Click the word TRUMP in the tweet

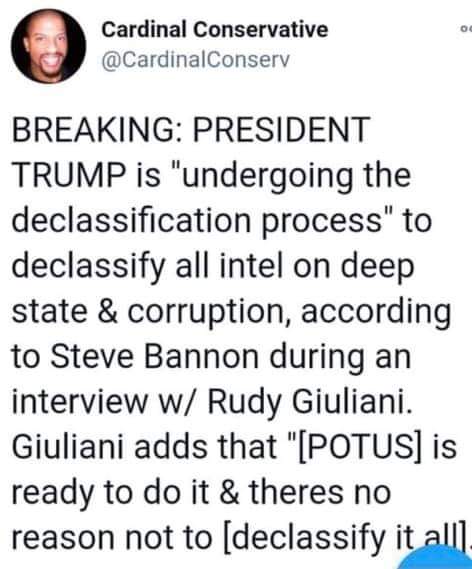pyautogui.click(x=67, y=175)
